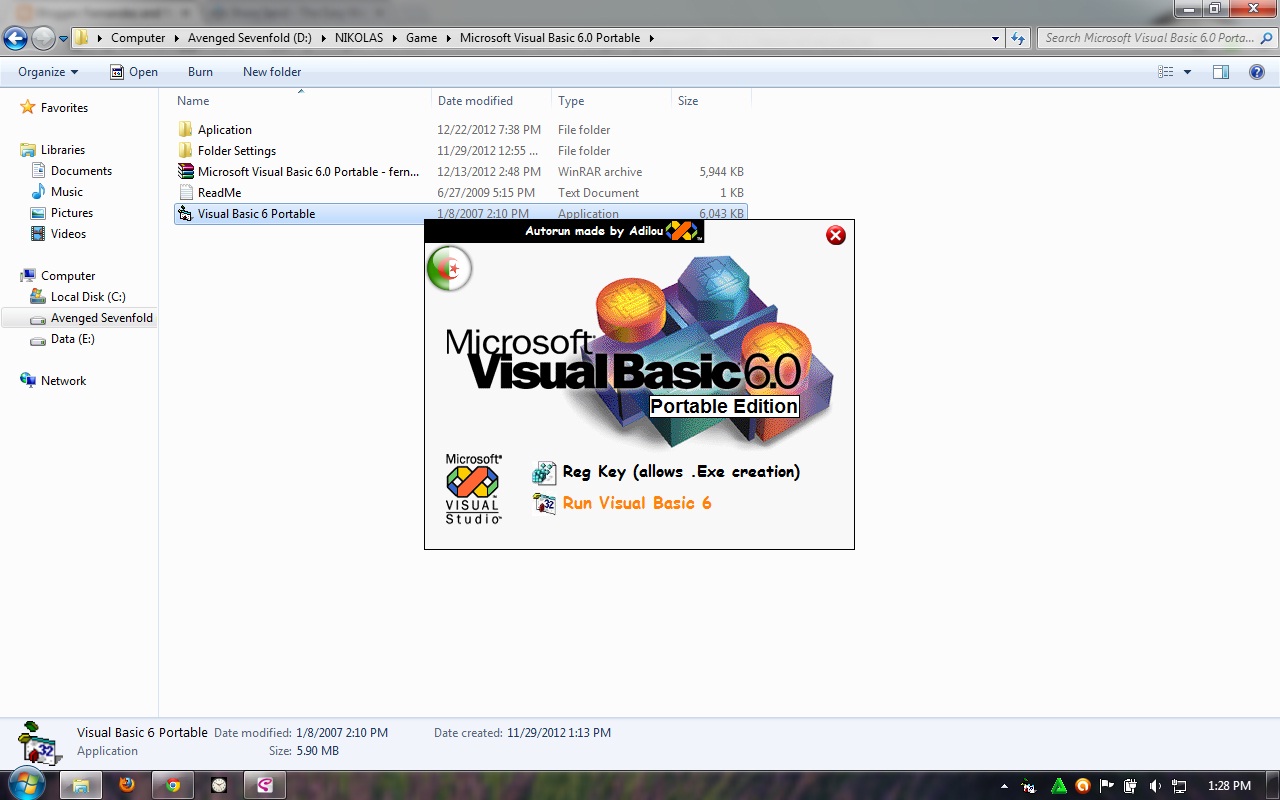The height and width of the screenshot is (800, 1280).
Task: Sort files by Type column
Action: (x=611, y=101)
